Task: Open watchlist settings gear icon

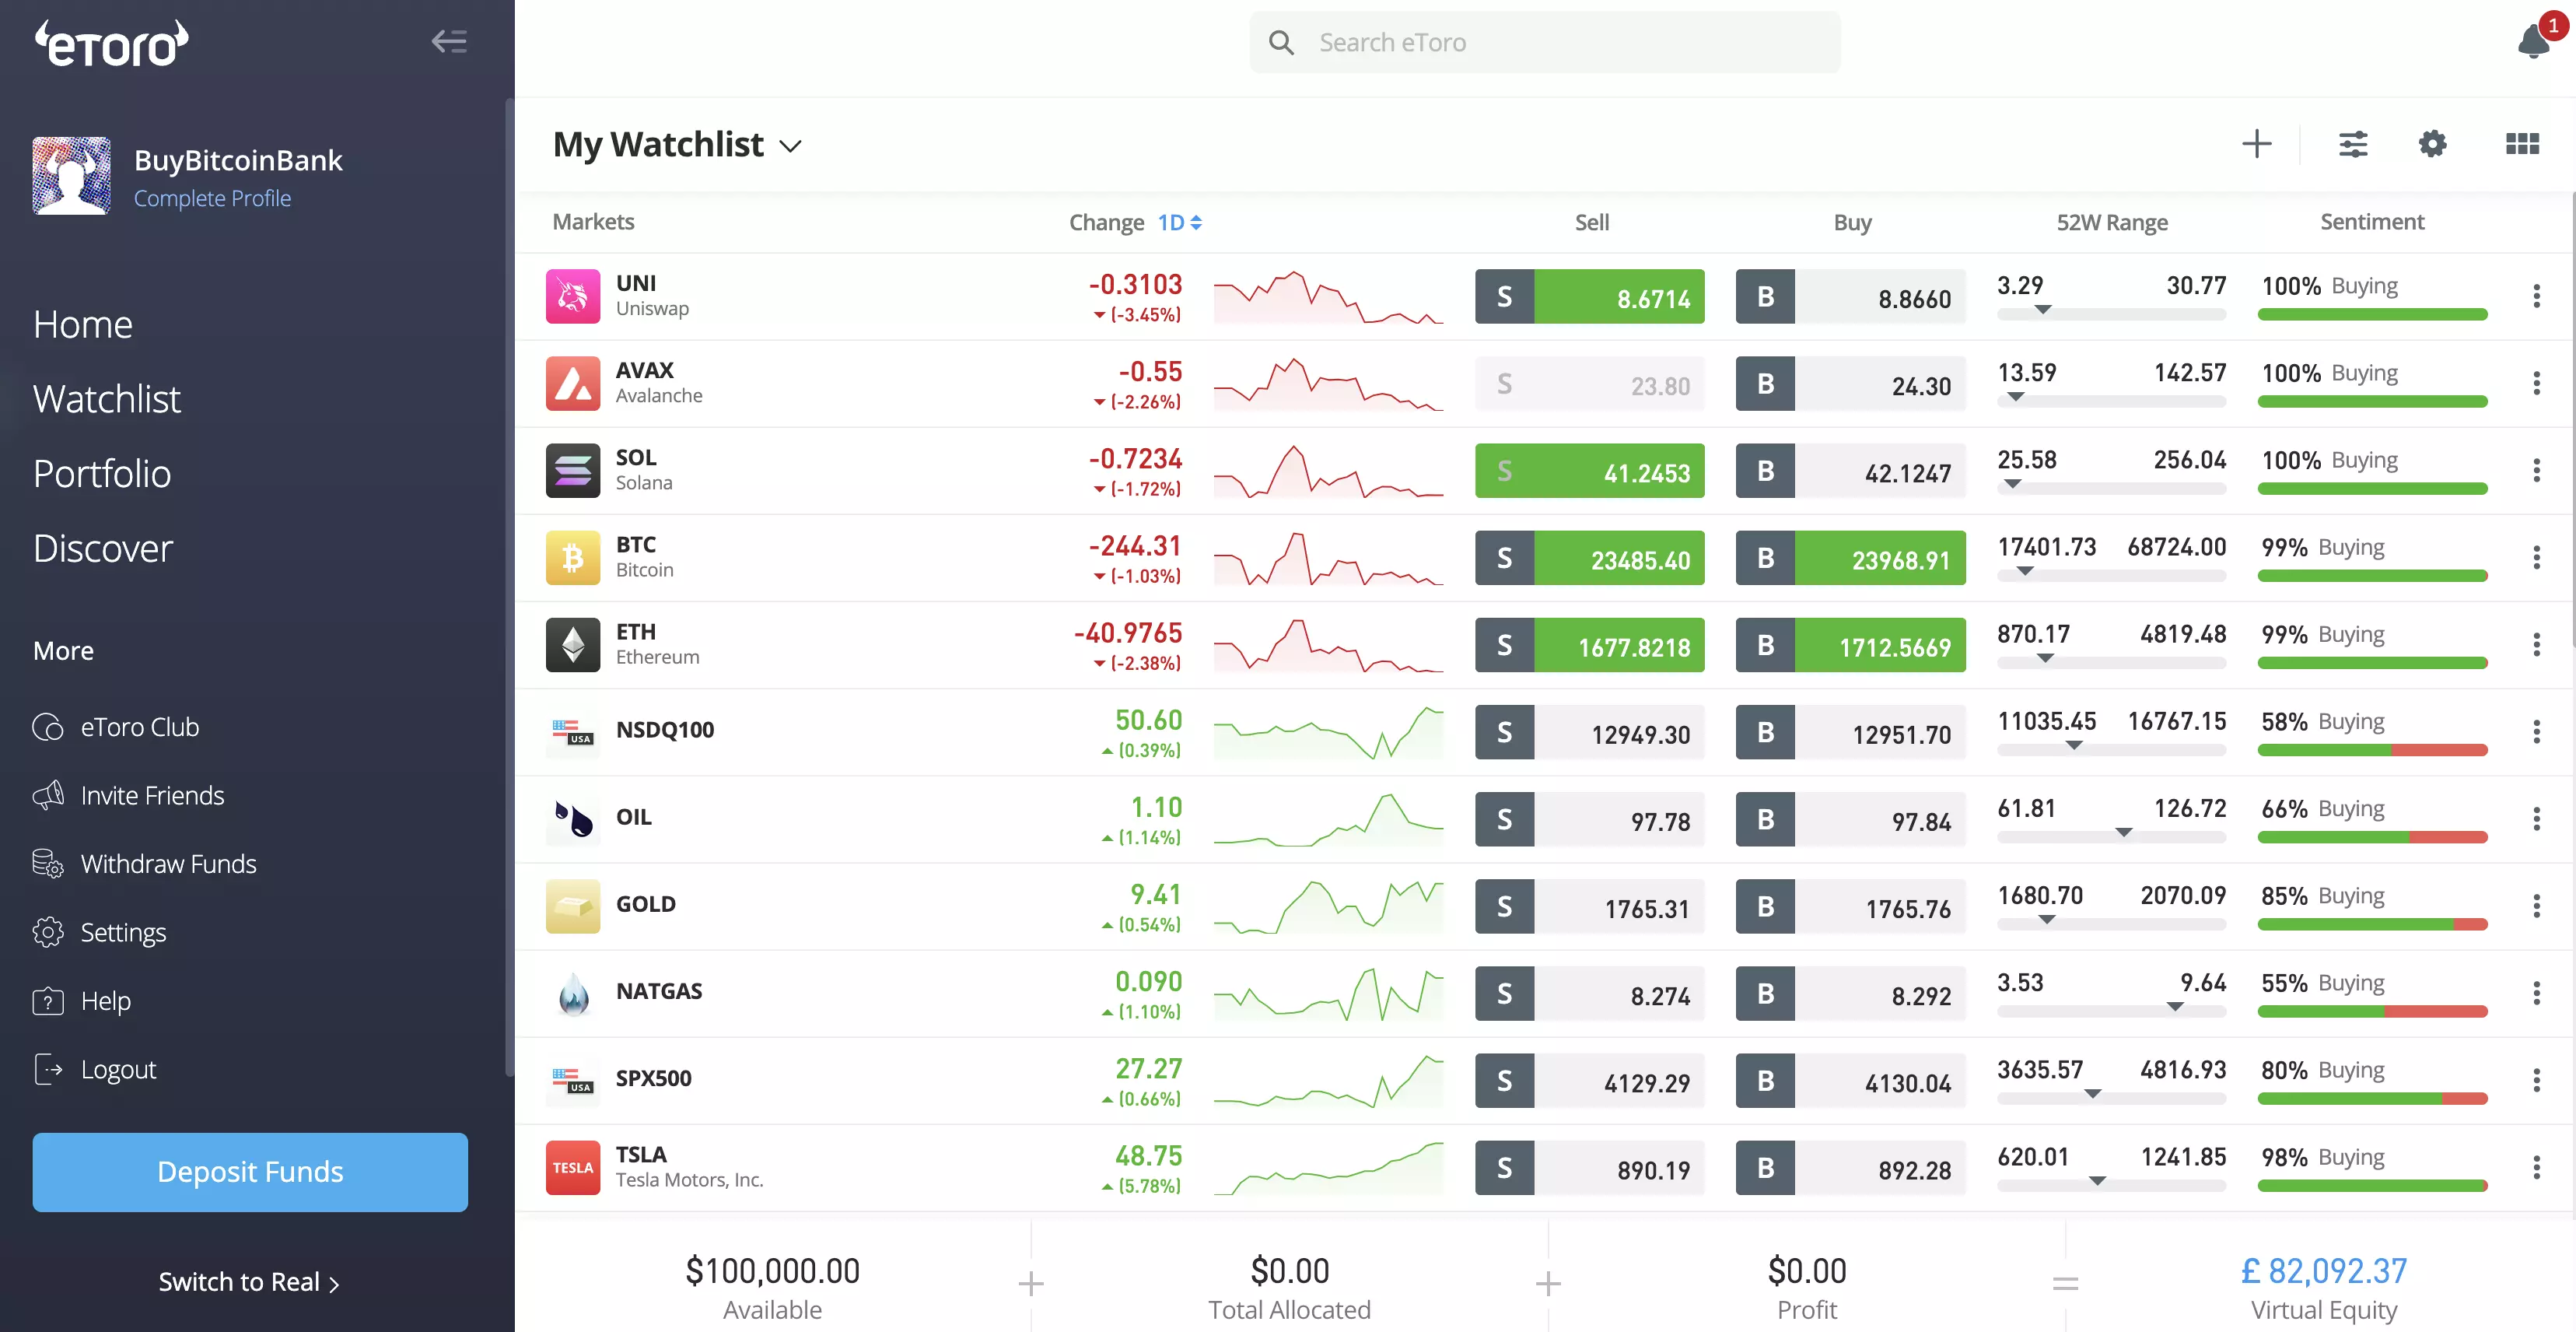Action: coord(2432,144)
